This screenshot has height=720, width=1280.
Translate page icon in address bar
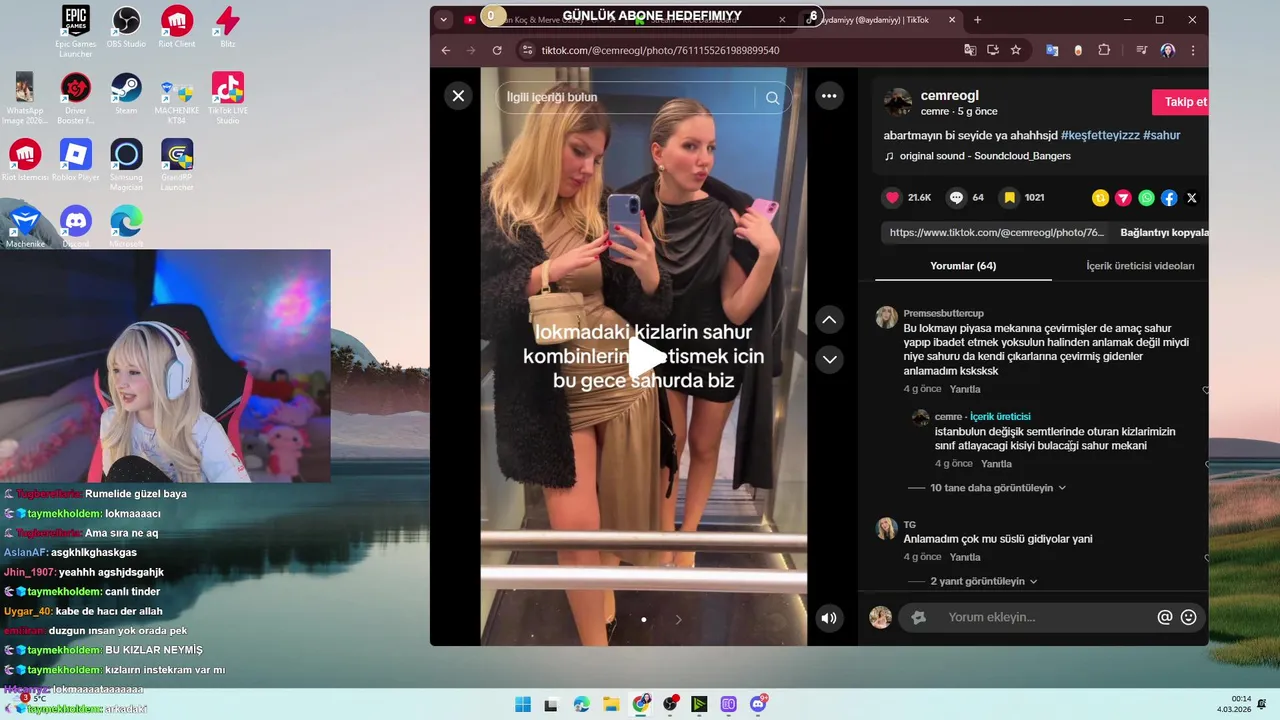click(x=970, y=50)
